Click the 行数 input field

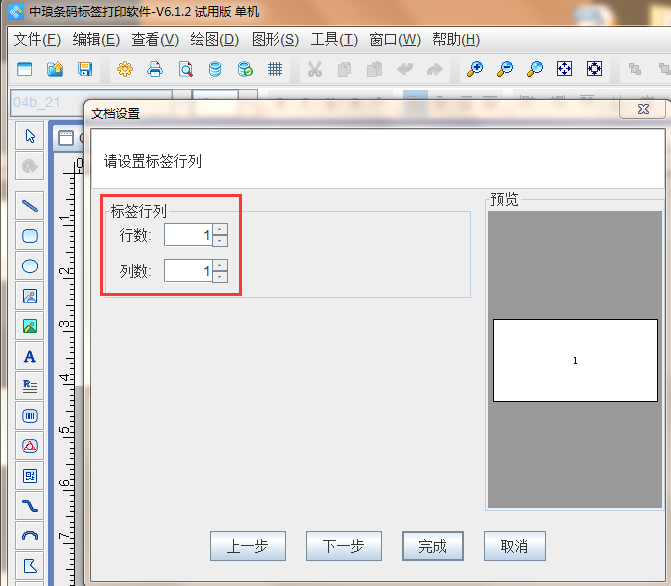click(188, 235)
